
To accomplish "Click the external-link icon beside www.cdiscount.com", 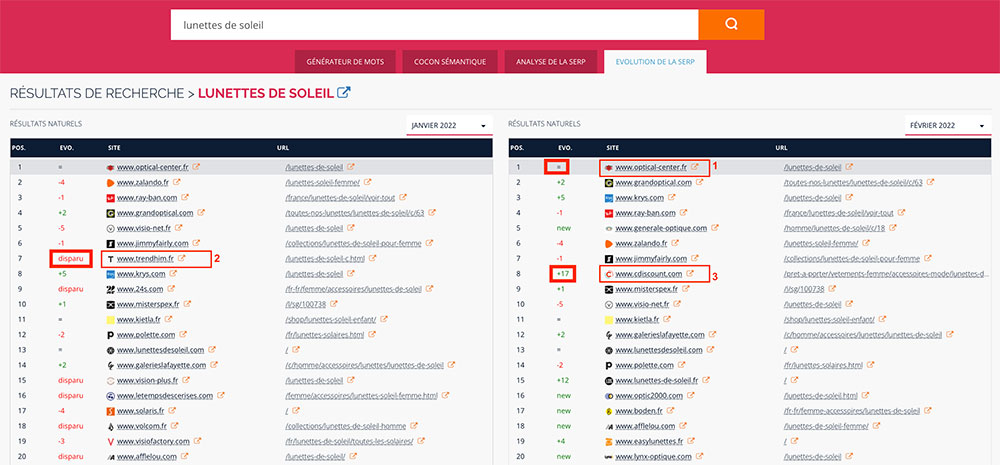I will (691, 274).
